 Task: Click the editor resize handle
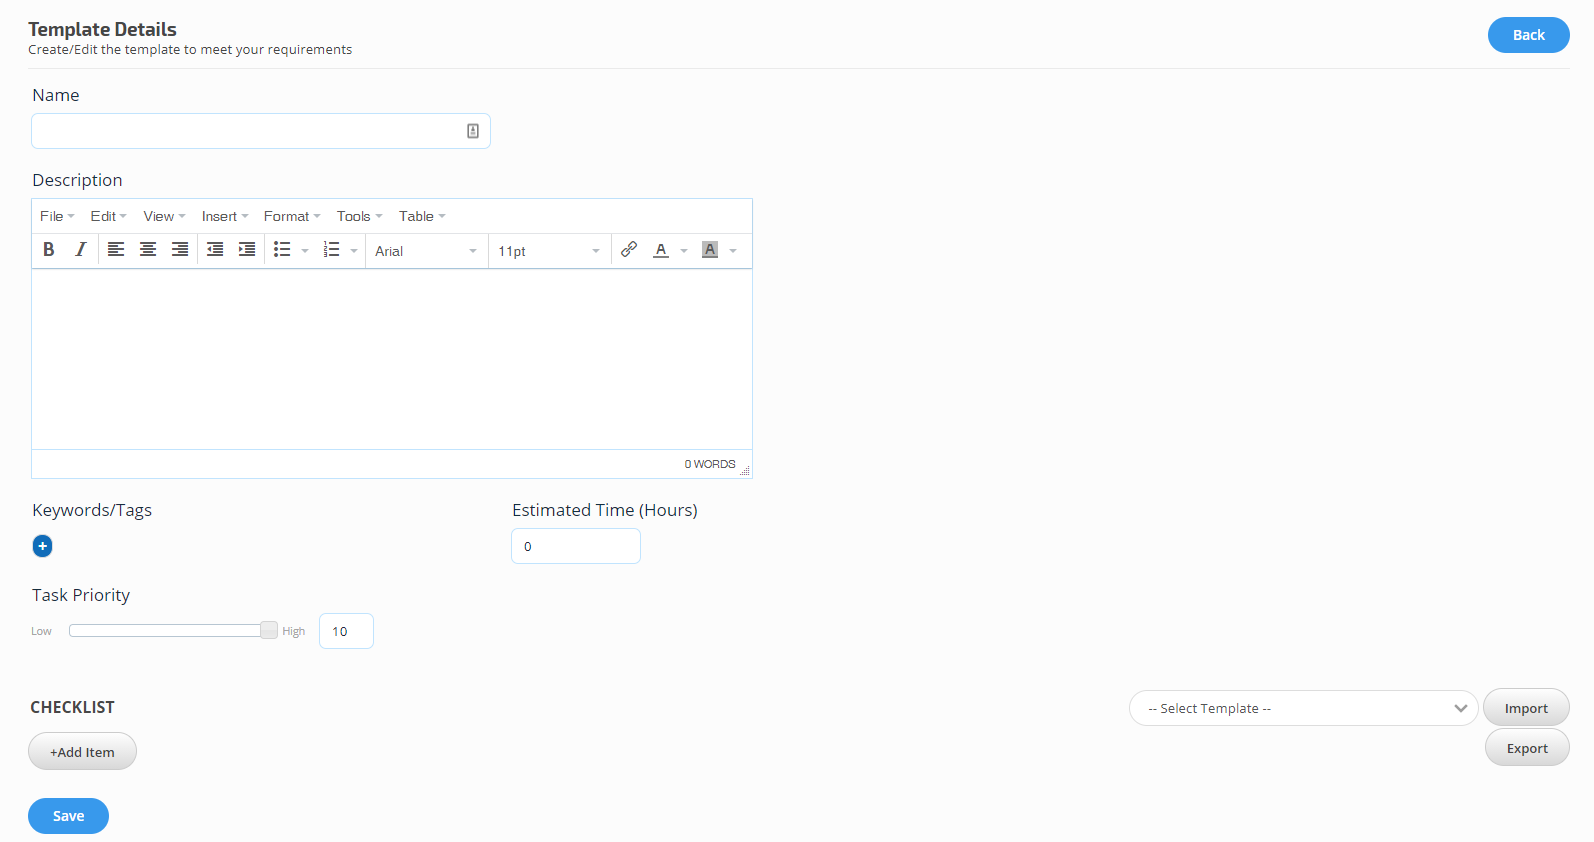point(744,470)
